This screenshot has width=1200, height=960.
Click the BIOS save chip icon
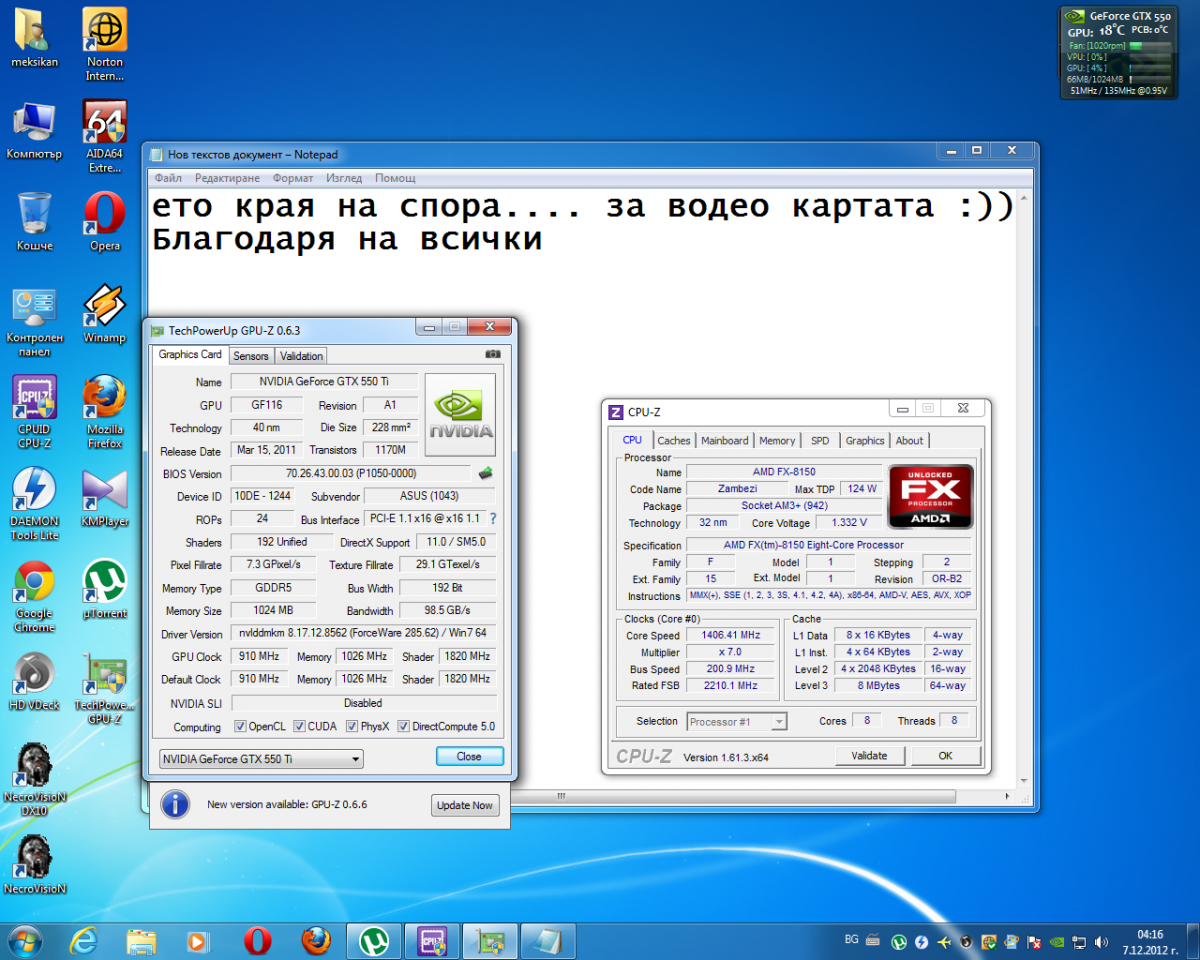[x=486, y=473]
